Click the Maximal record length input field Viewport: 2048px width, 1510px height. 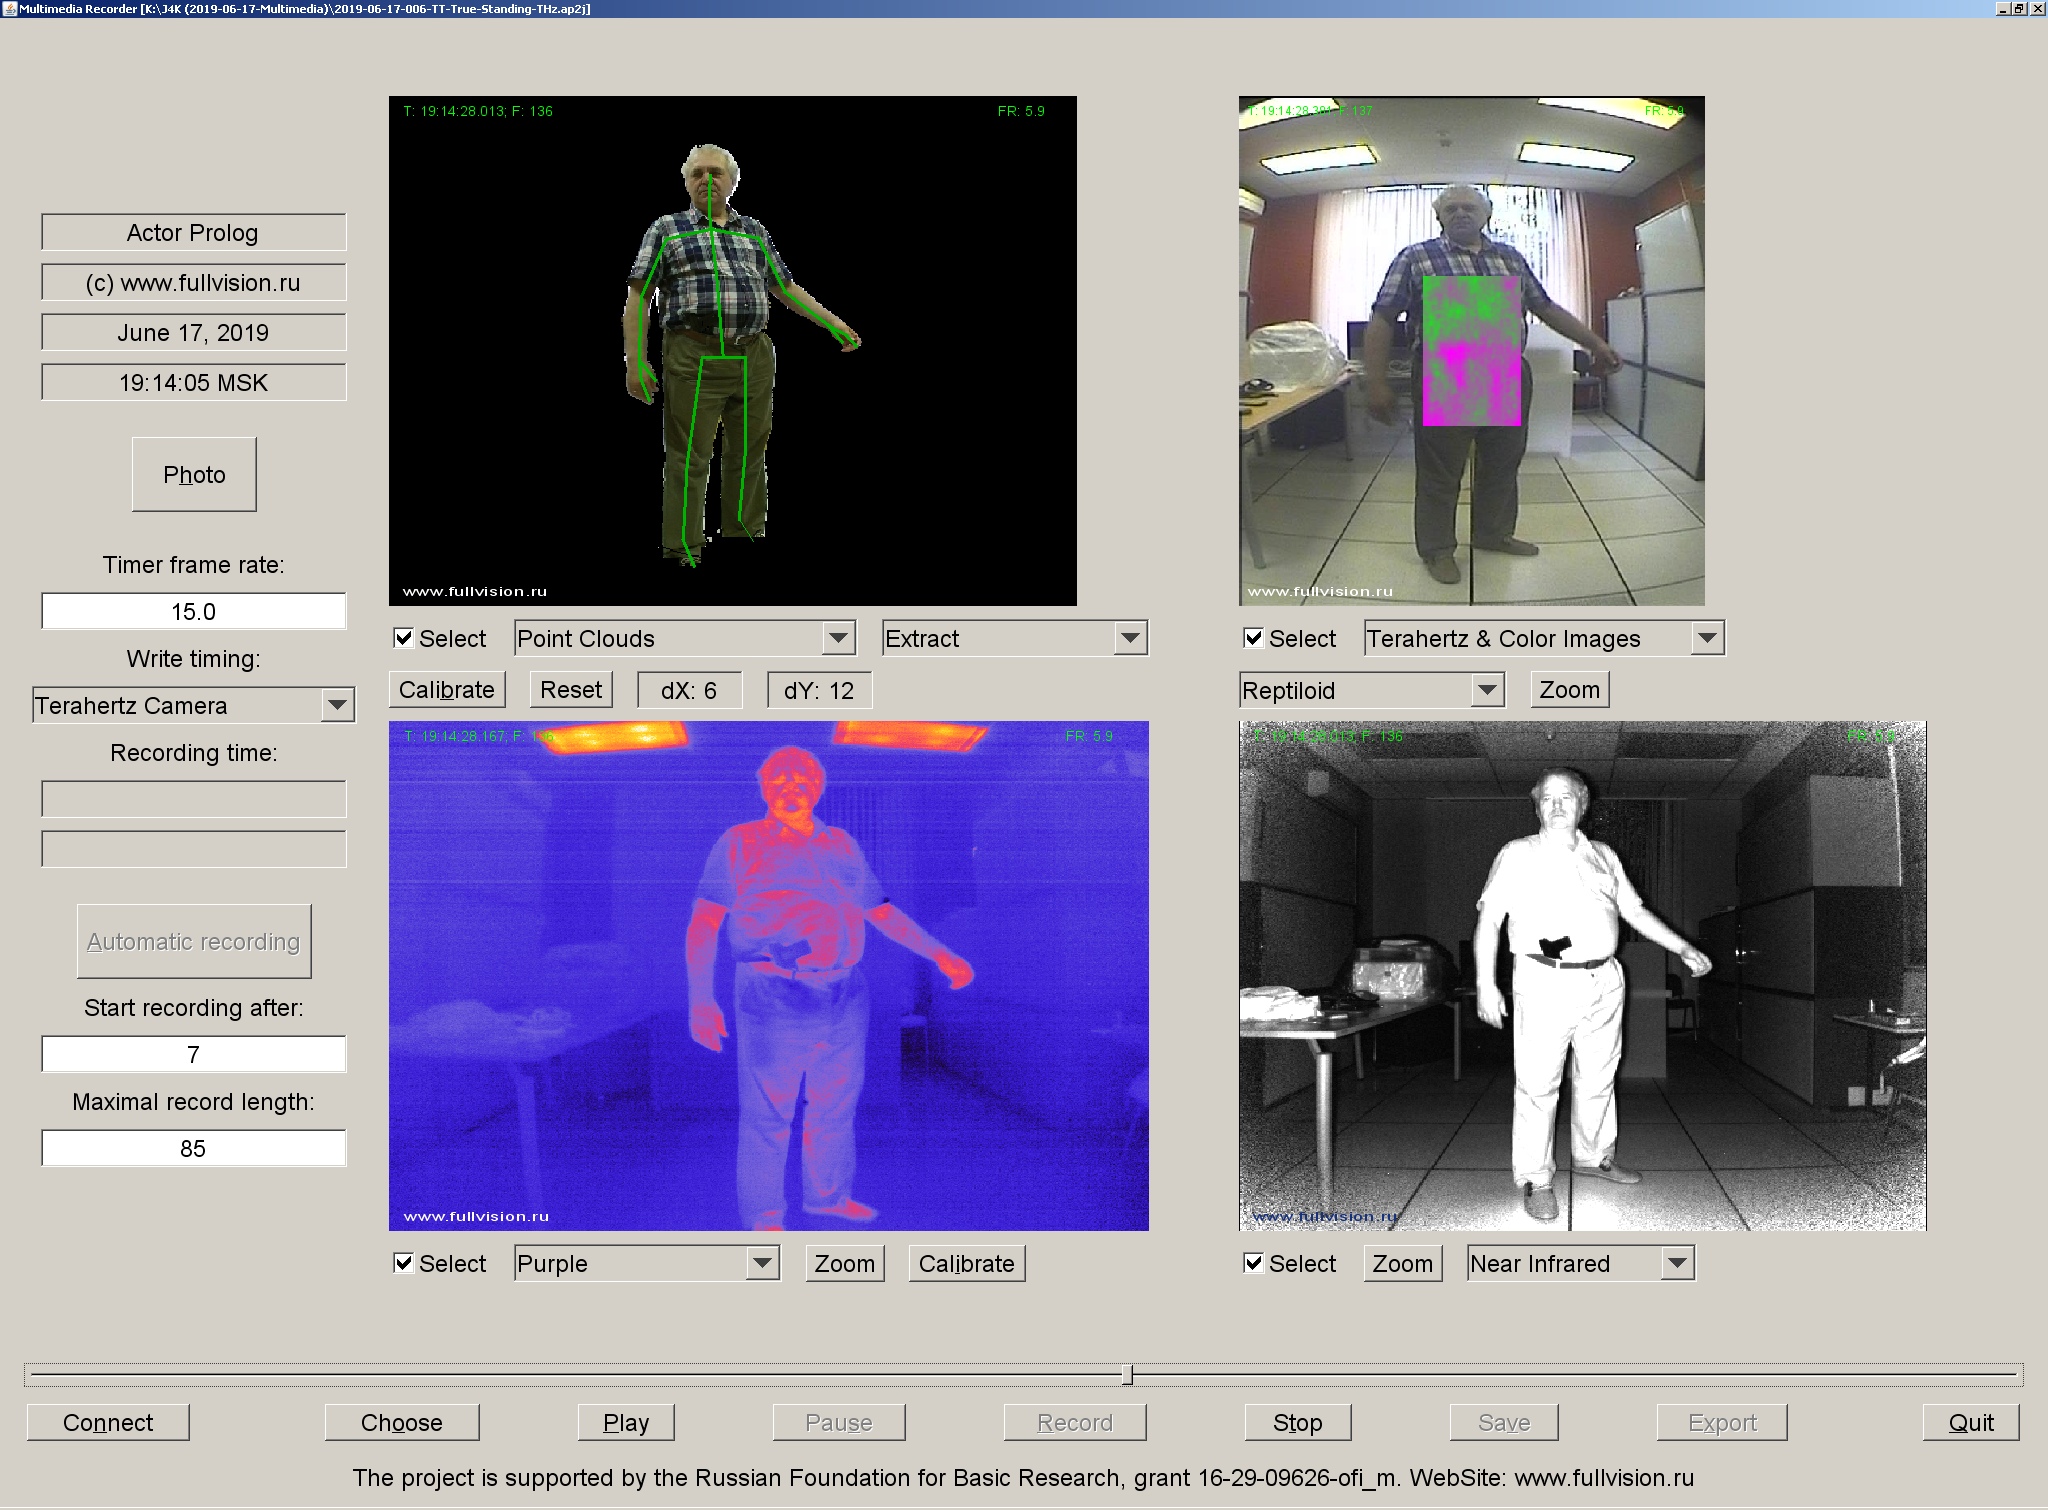pos(193,1147)
